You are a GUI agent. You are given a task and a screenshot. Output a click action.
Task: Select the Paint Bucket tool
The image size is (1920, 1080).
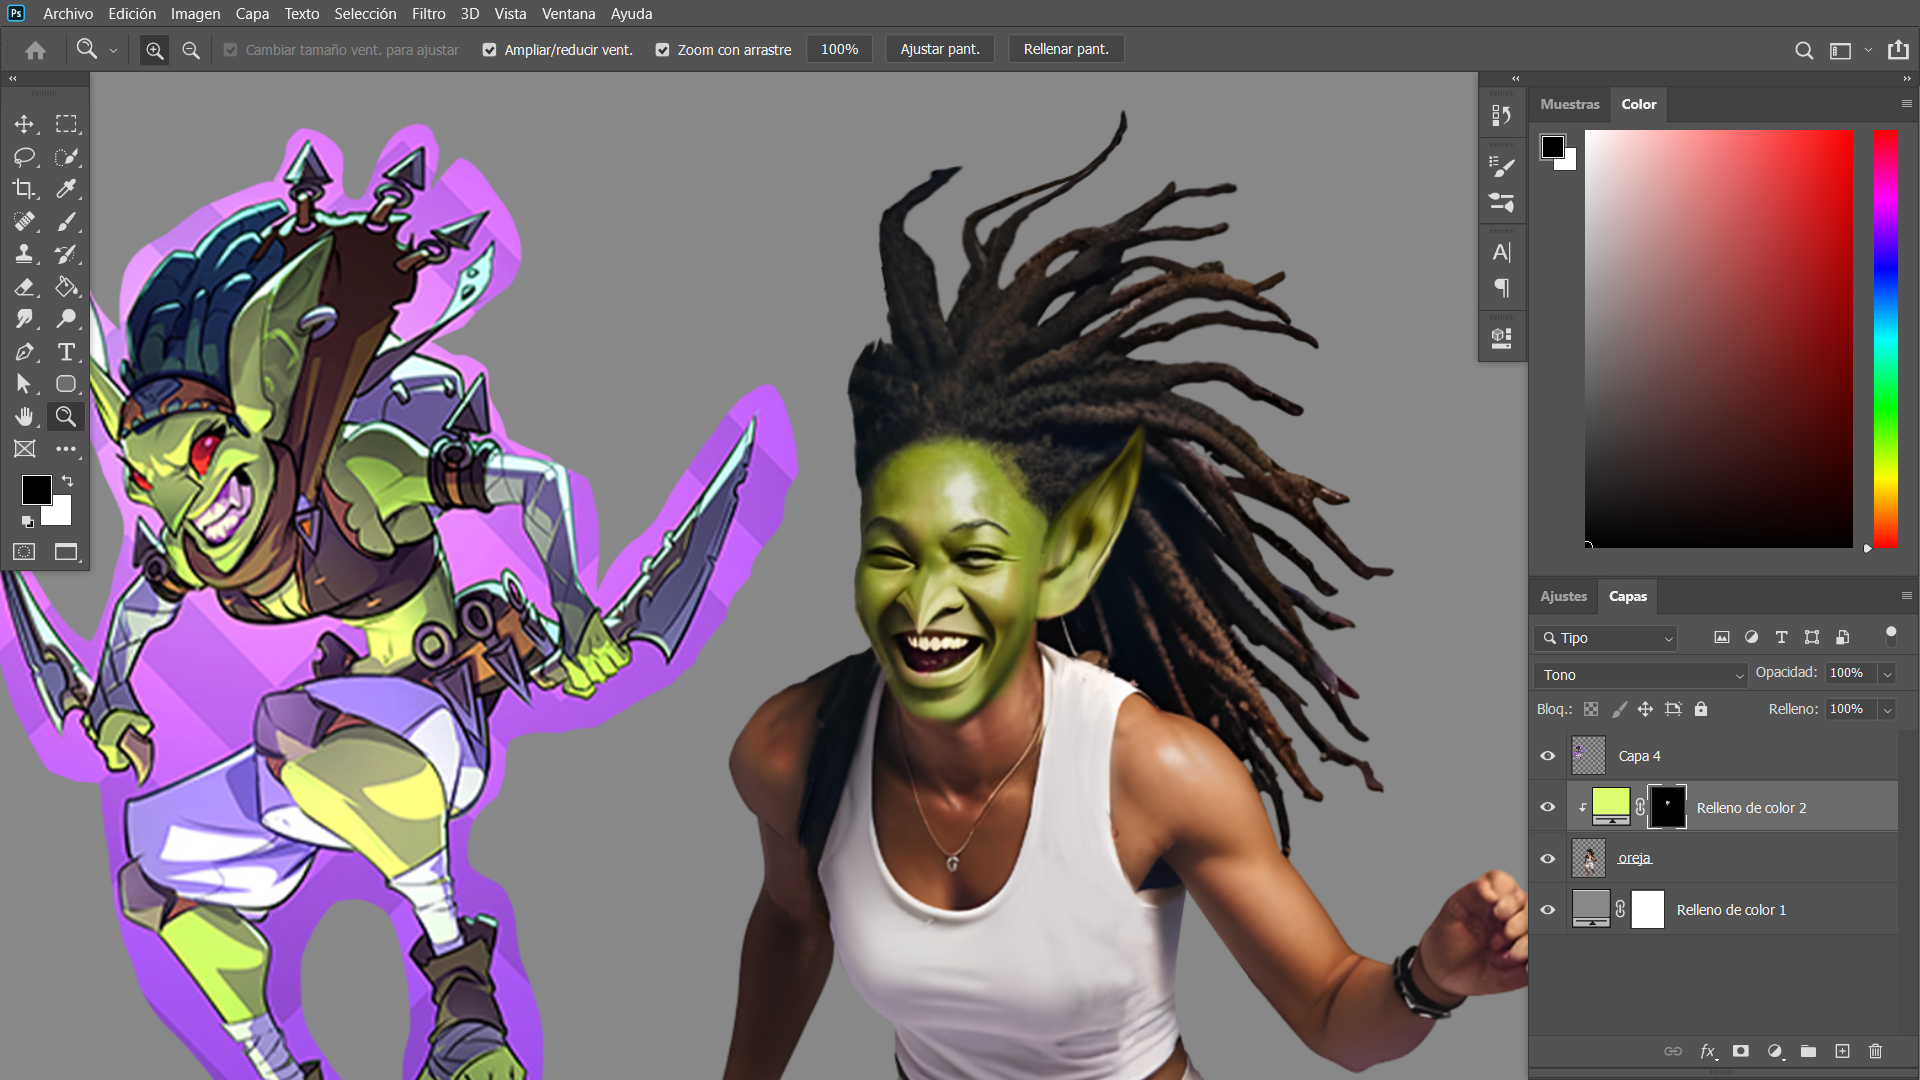click(x=66, y=287)
